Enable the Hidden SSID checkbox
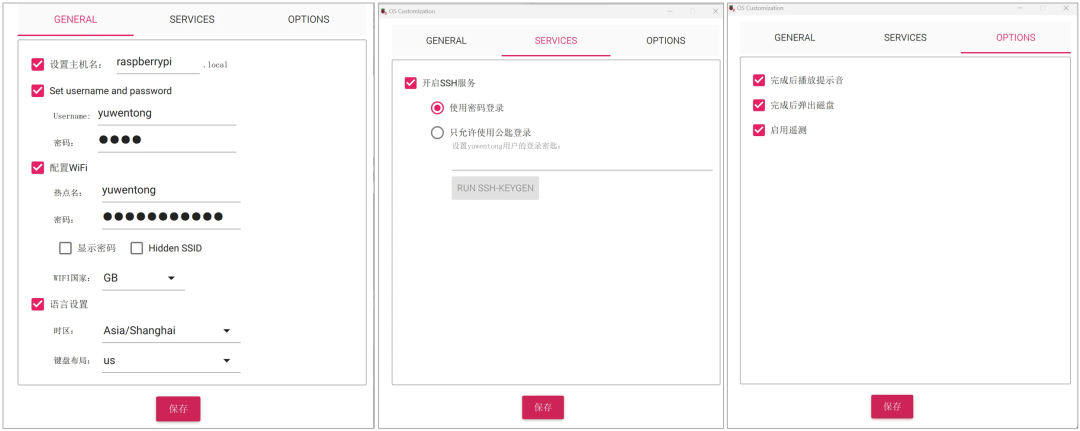 (x=136, y=248)
